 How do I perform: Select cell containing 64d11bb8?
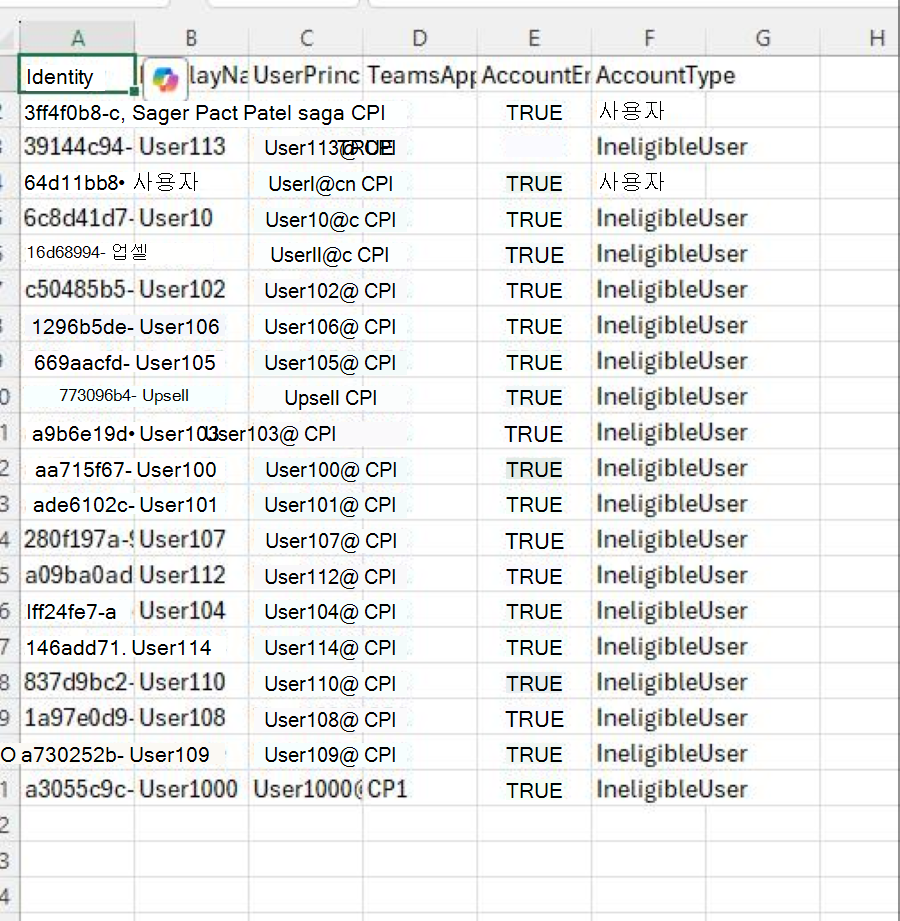click(x=78, y=183)
